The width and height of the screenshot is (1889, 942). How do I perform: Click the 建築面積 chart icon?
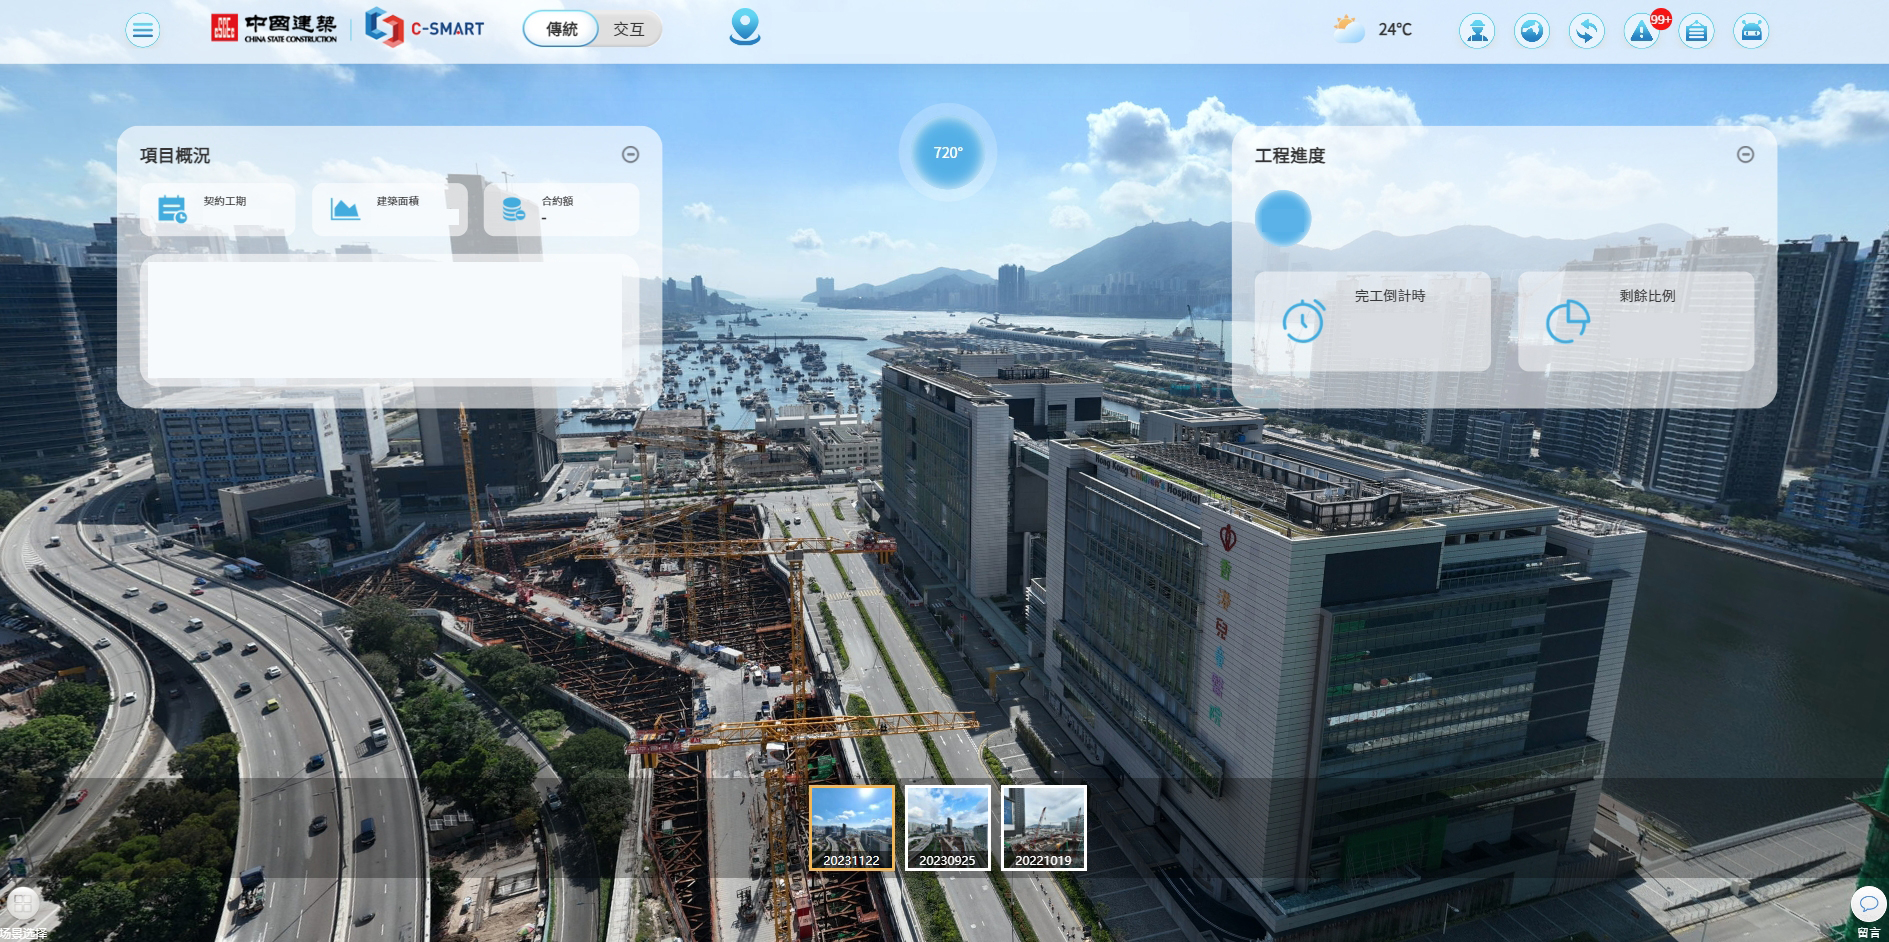click(345, 208)
